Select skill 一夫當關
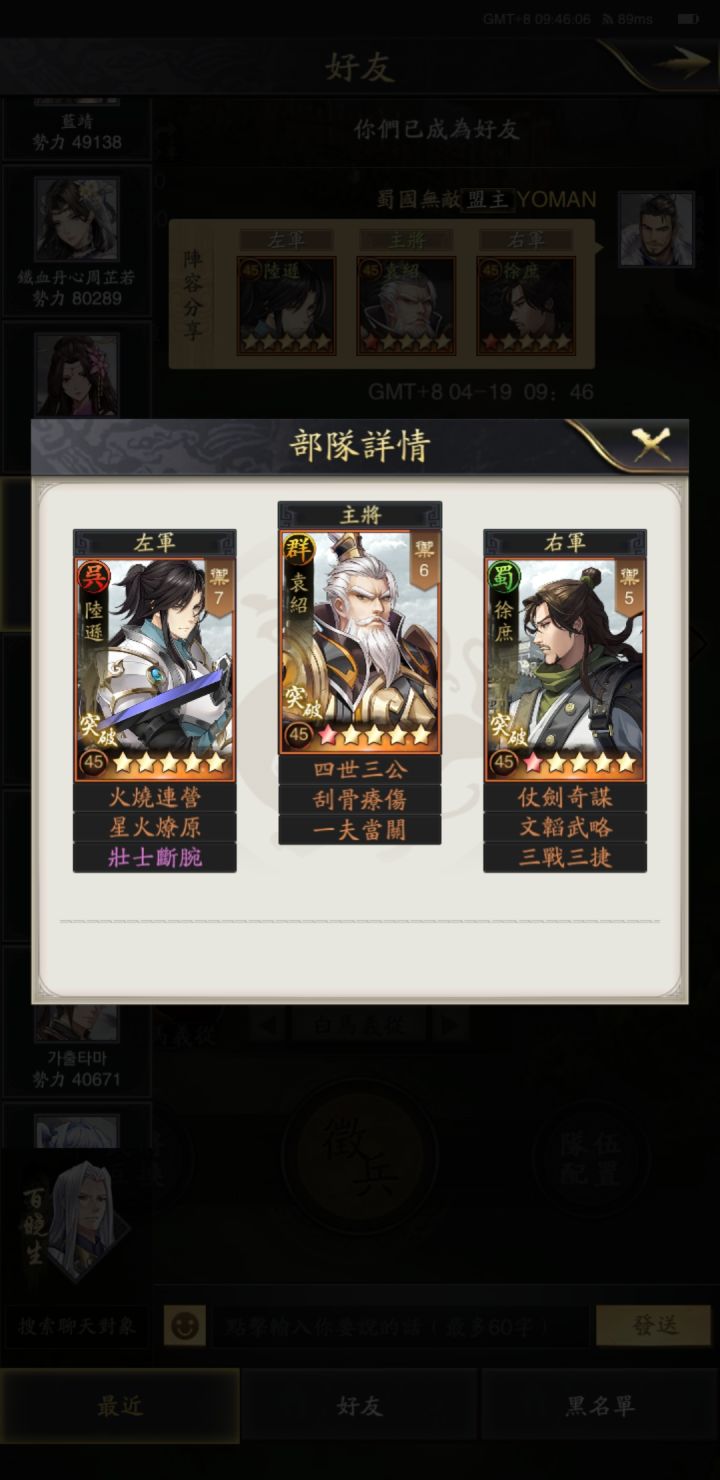This screenshot has height=1480, width=720. [359, 830]
